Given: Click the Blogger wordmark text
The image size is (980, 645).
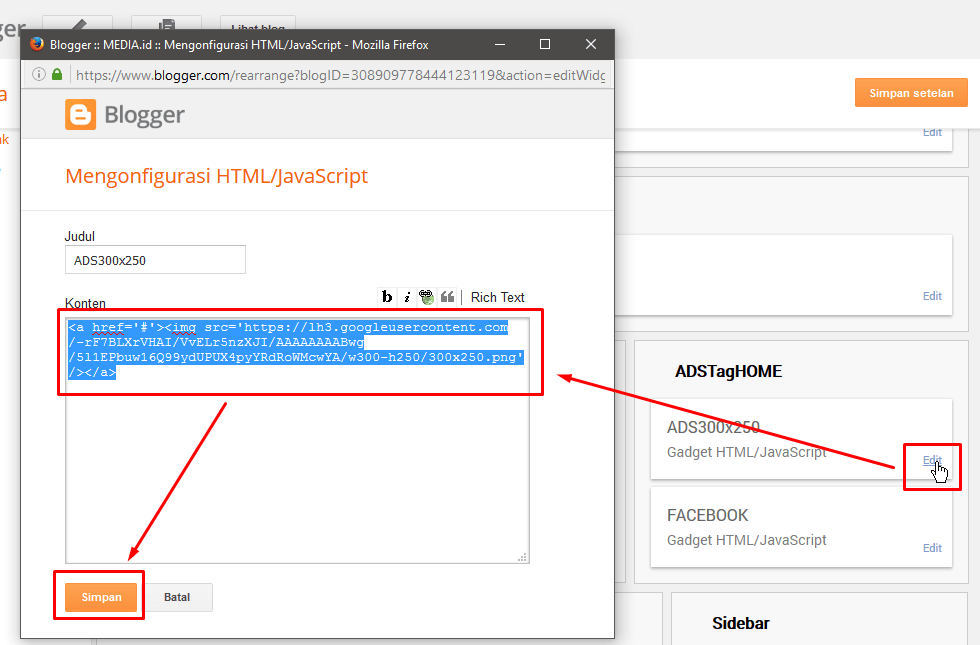Looking at the screenshot, I should coord(144,115).
